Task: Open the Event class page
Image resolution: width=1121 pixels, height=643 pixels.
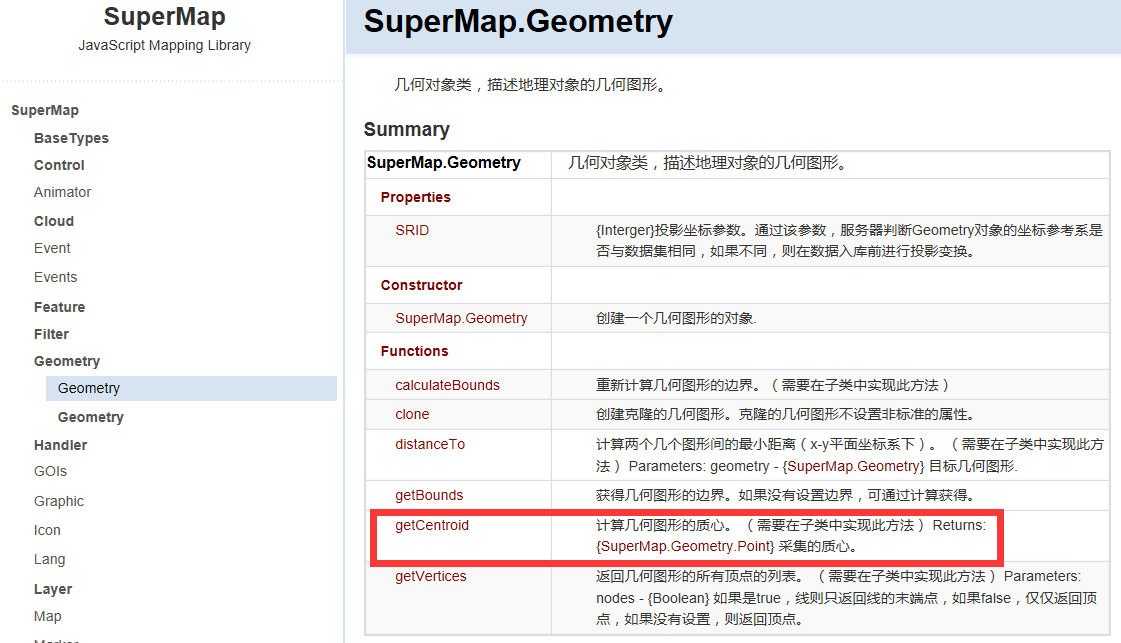Action: click(x=51, y=248)
